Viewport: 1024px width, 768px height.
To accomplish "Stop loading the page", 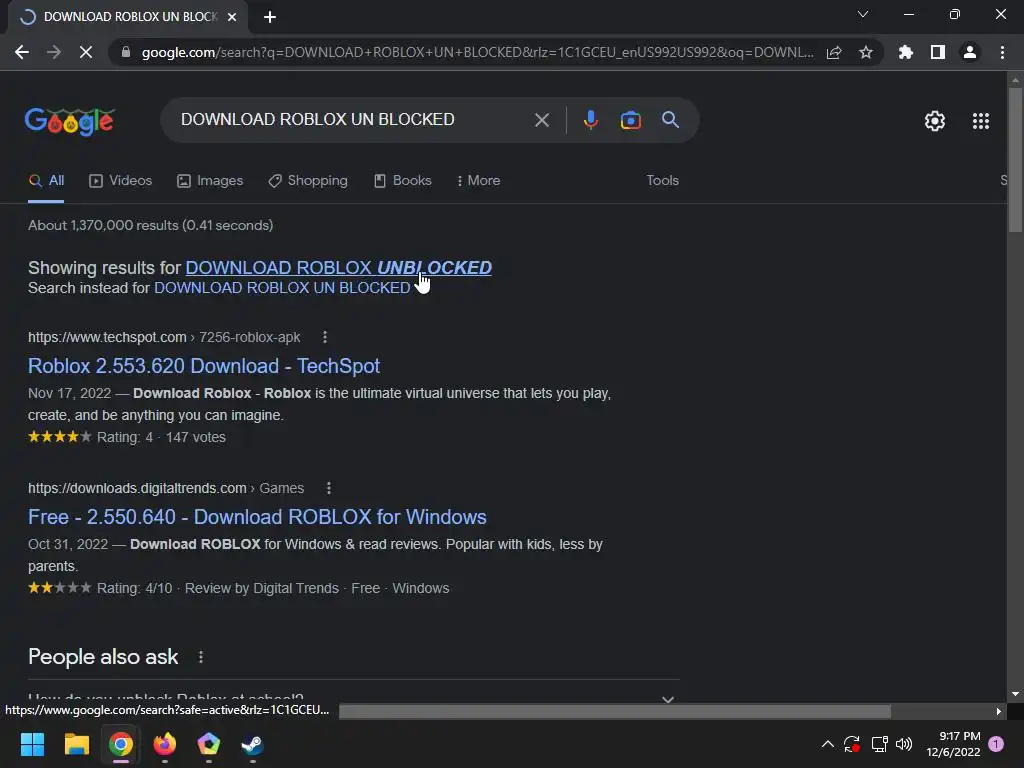I will click(86, 52).
